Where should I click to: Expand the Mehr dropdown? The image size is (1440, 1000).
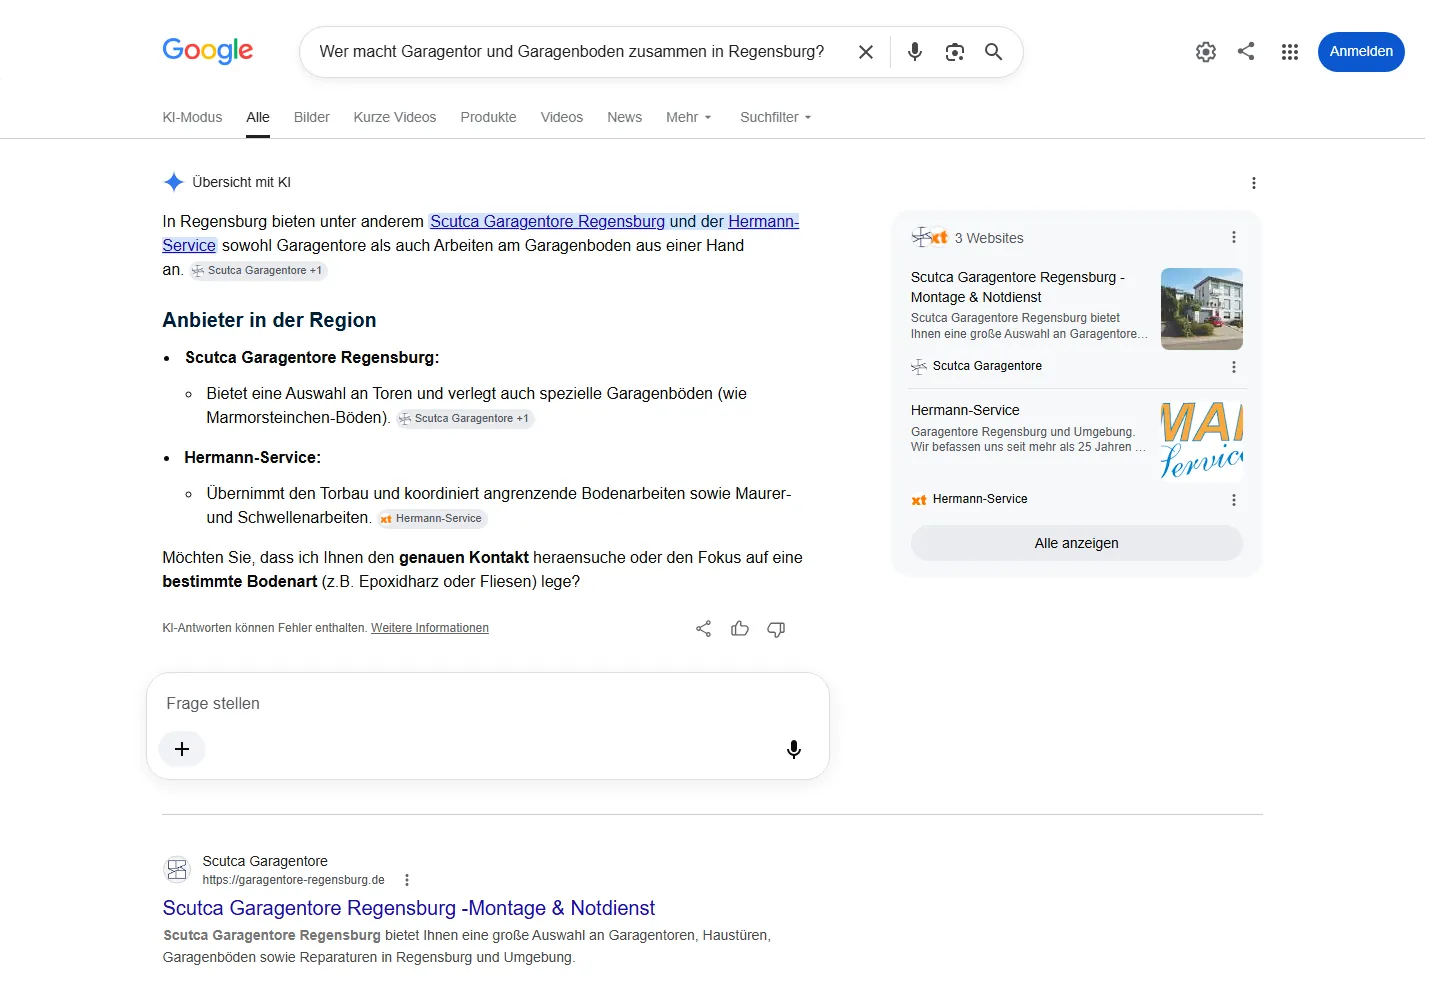pos(689,117)
